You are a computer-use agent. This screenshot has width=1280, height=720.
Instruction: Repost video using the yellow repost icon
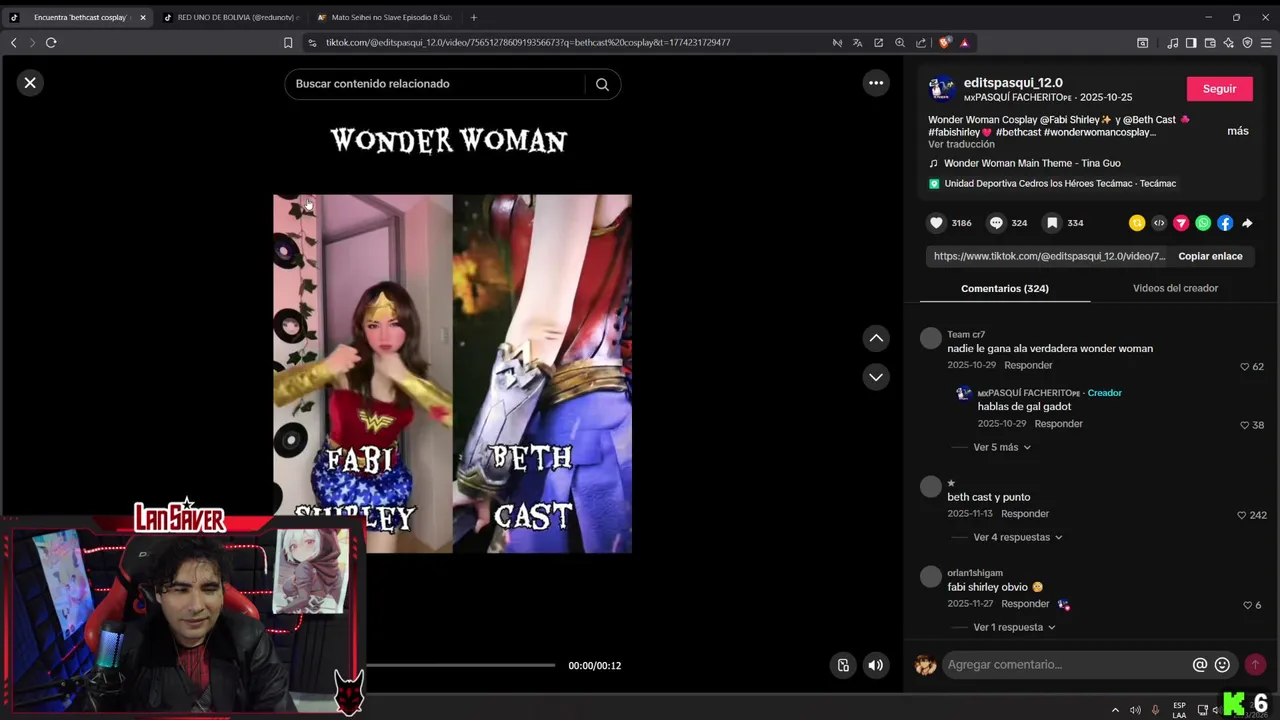[1137, 223]
